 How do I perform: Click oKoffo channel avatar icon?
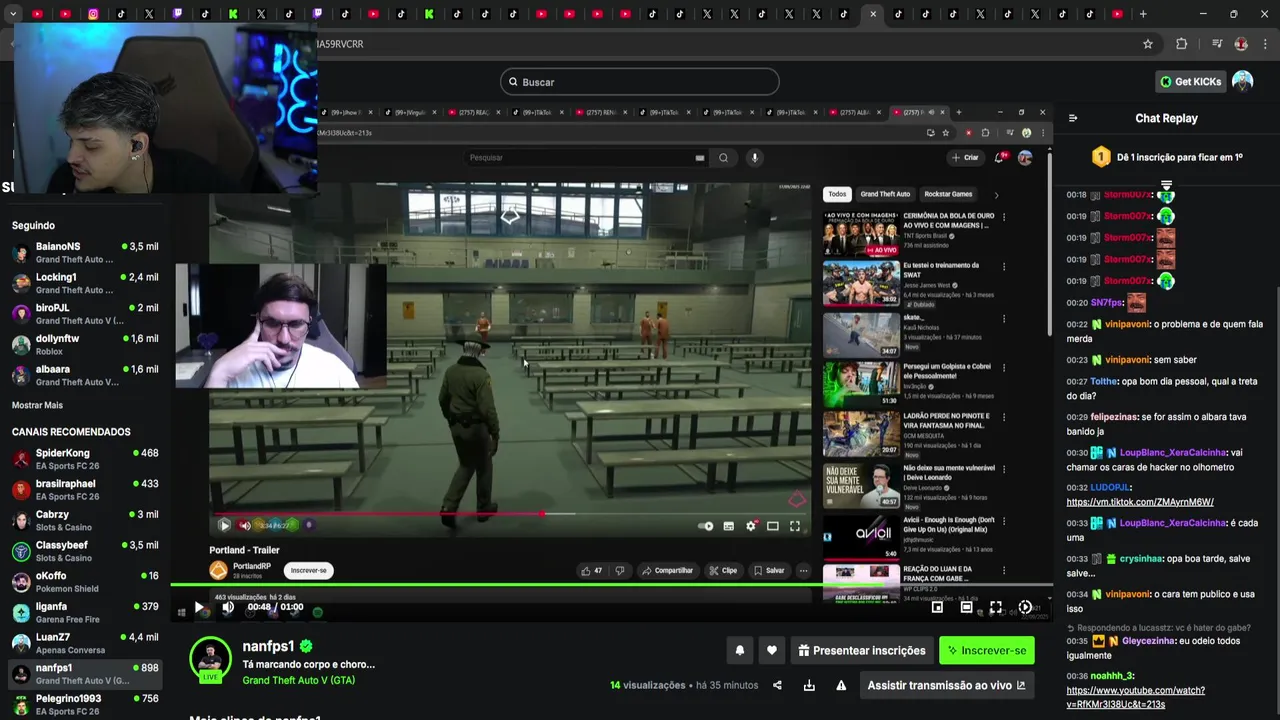(21, 582)
